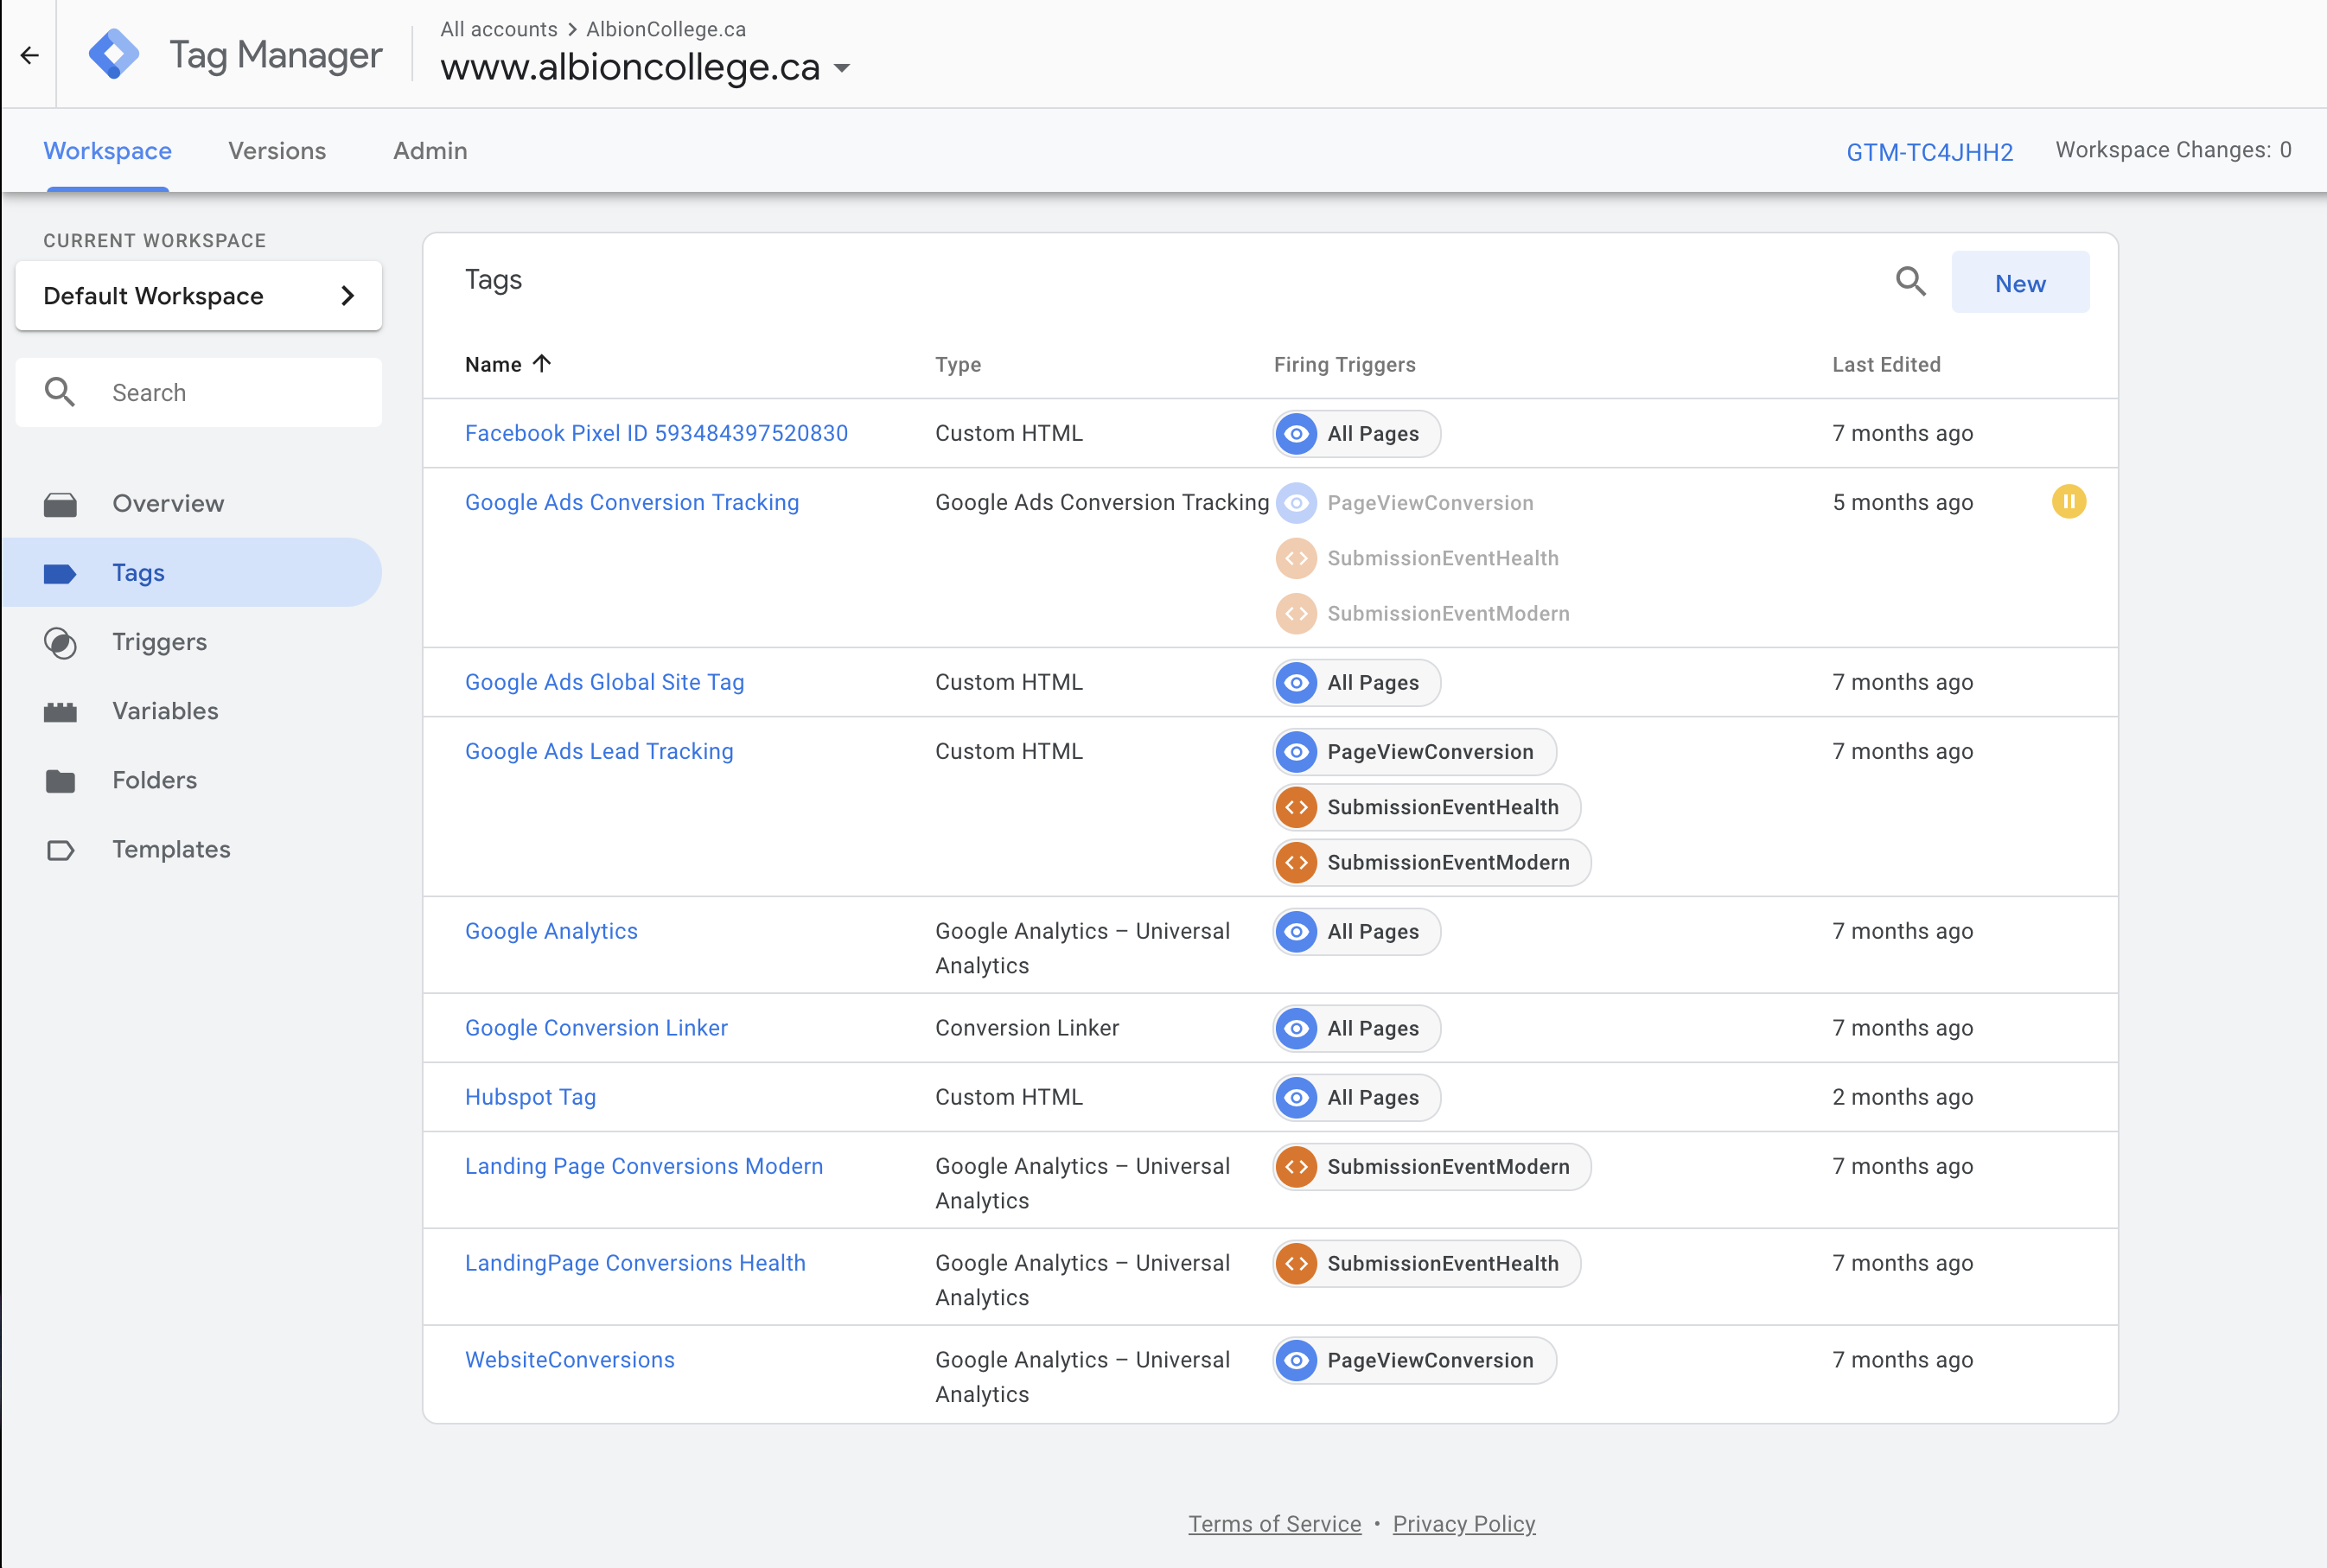Click the SubmissionEventModern trigger under Google Ads Lead Tracking
The width and height of the screenshot is (2327, 1568).
coord(1431,862)
